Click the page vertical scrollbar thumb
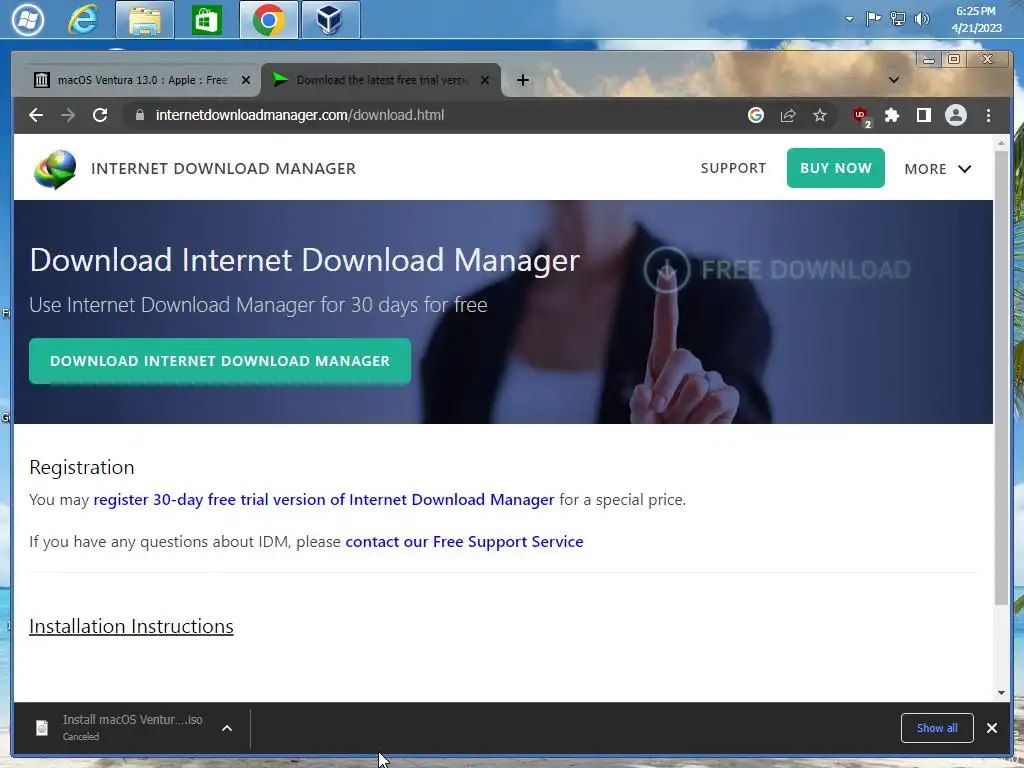1024x768 pixels. click(x=1001, y=377)
